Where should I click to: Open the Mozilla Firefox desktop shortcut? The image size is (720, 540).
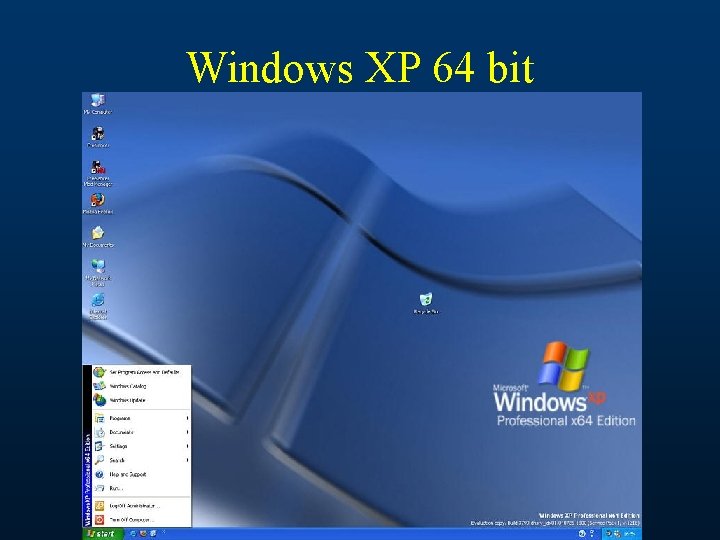click(97, 204)
